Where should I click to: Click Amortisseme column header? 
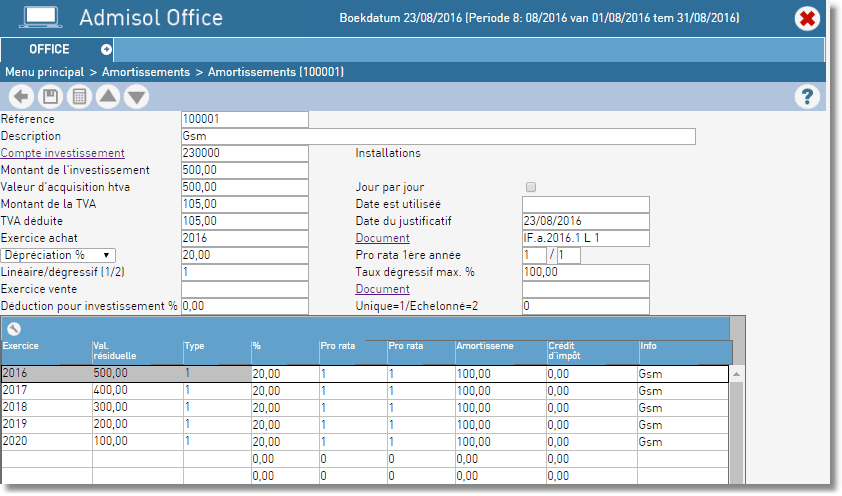[501, 352]
